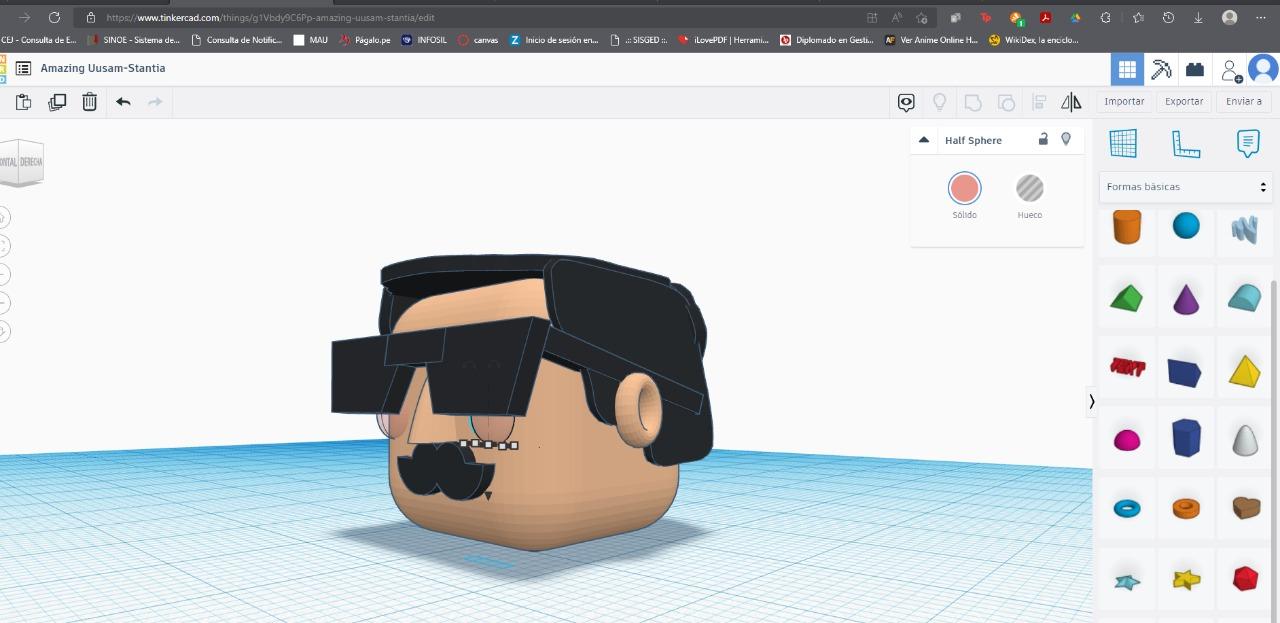Collapse the shapes panel with the side chevron
Screen dimensions: 1280x623
[x=1091, y=401]
